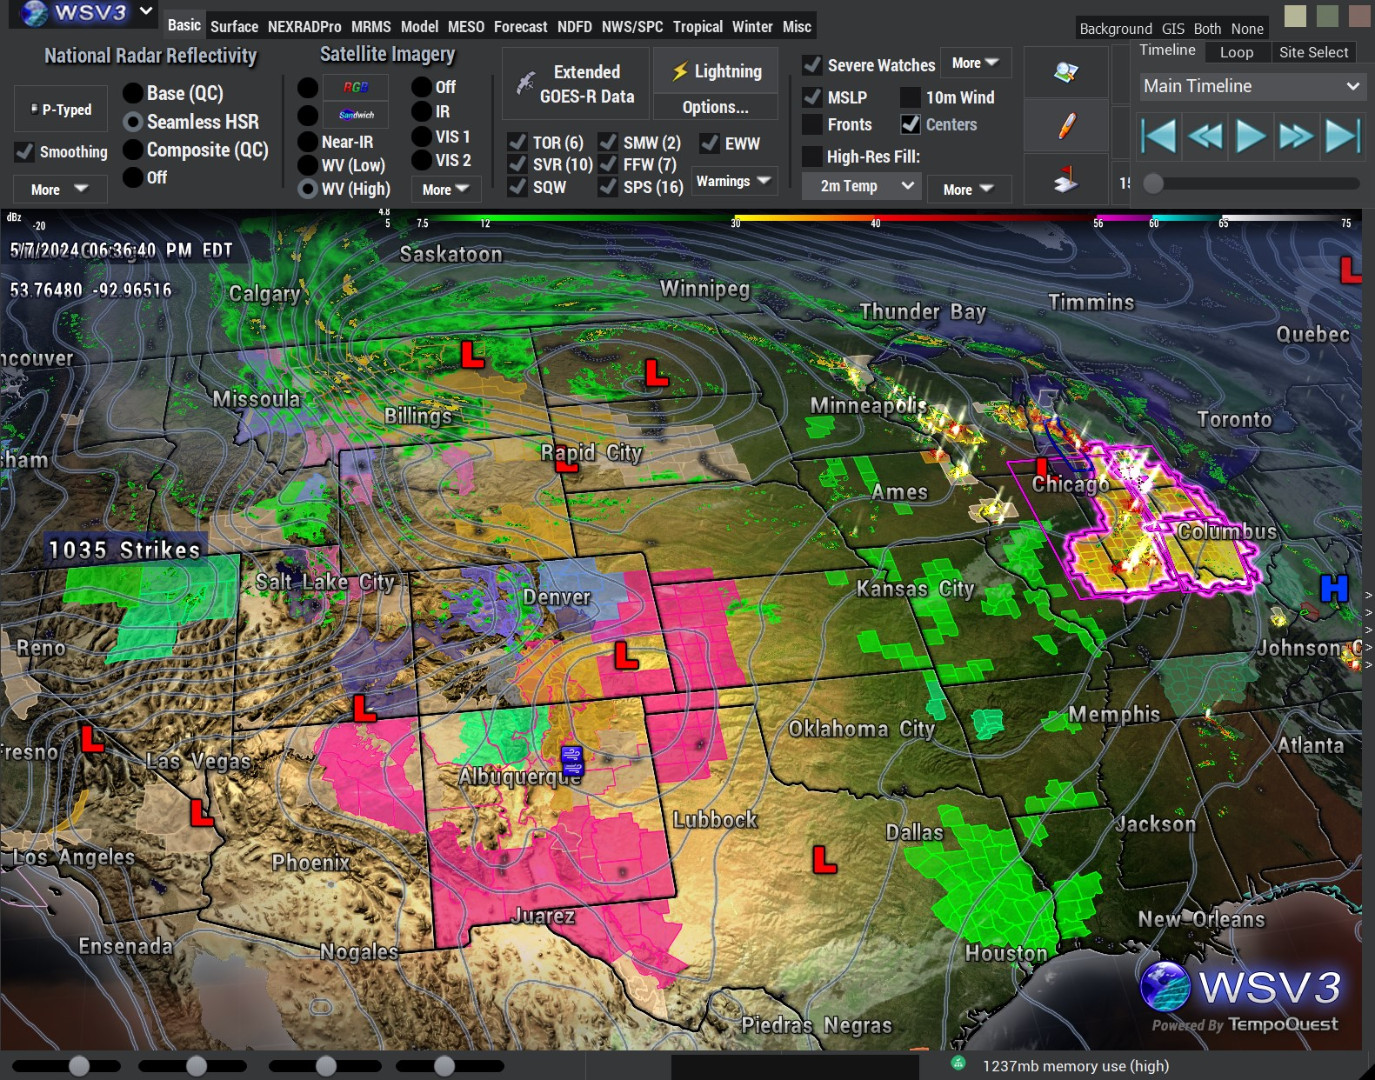This screenshot has width=1375, height=1080.
Task: Expand the Warnings dropdown
Action: [x=733, y=181]
